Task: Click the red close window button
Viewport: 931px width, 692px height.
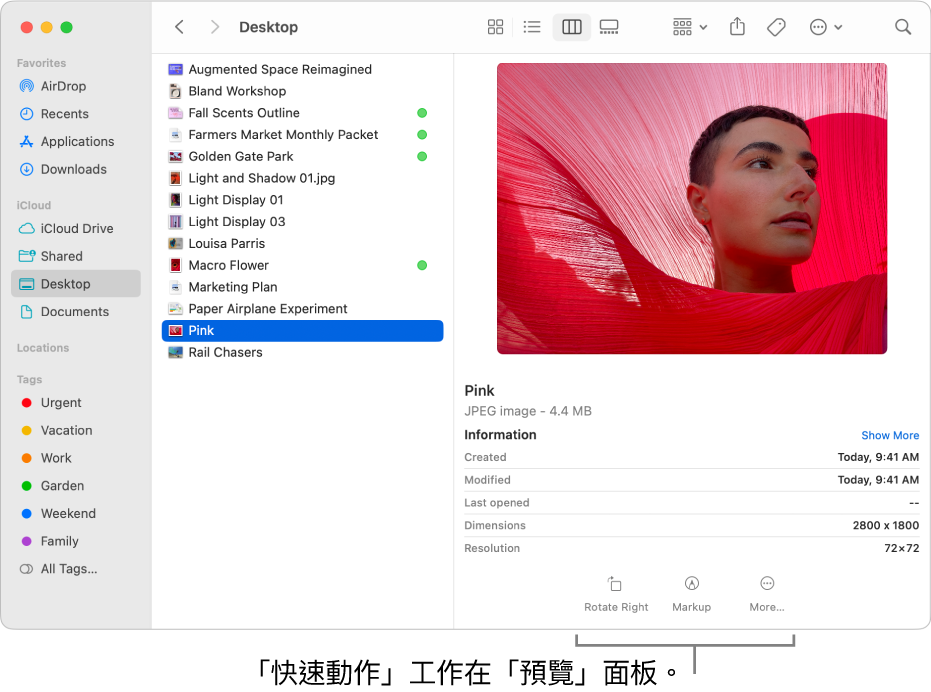Action: (27, 27)
